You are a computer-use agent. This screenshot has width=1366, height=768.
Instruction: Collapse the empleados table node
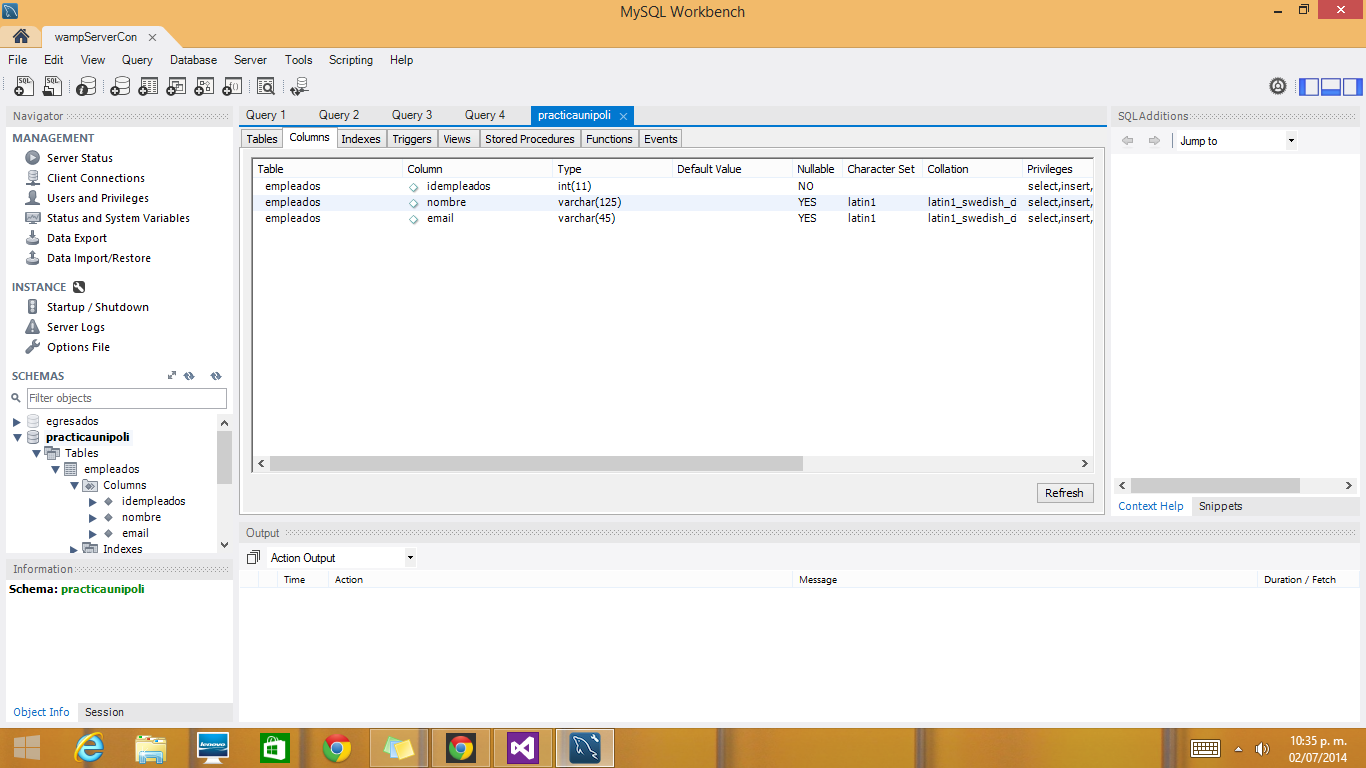(x=57, y=469)
